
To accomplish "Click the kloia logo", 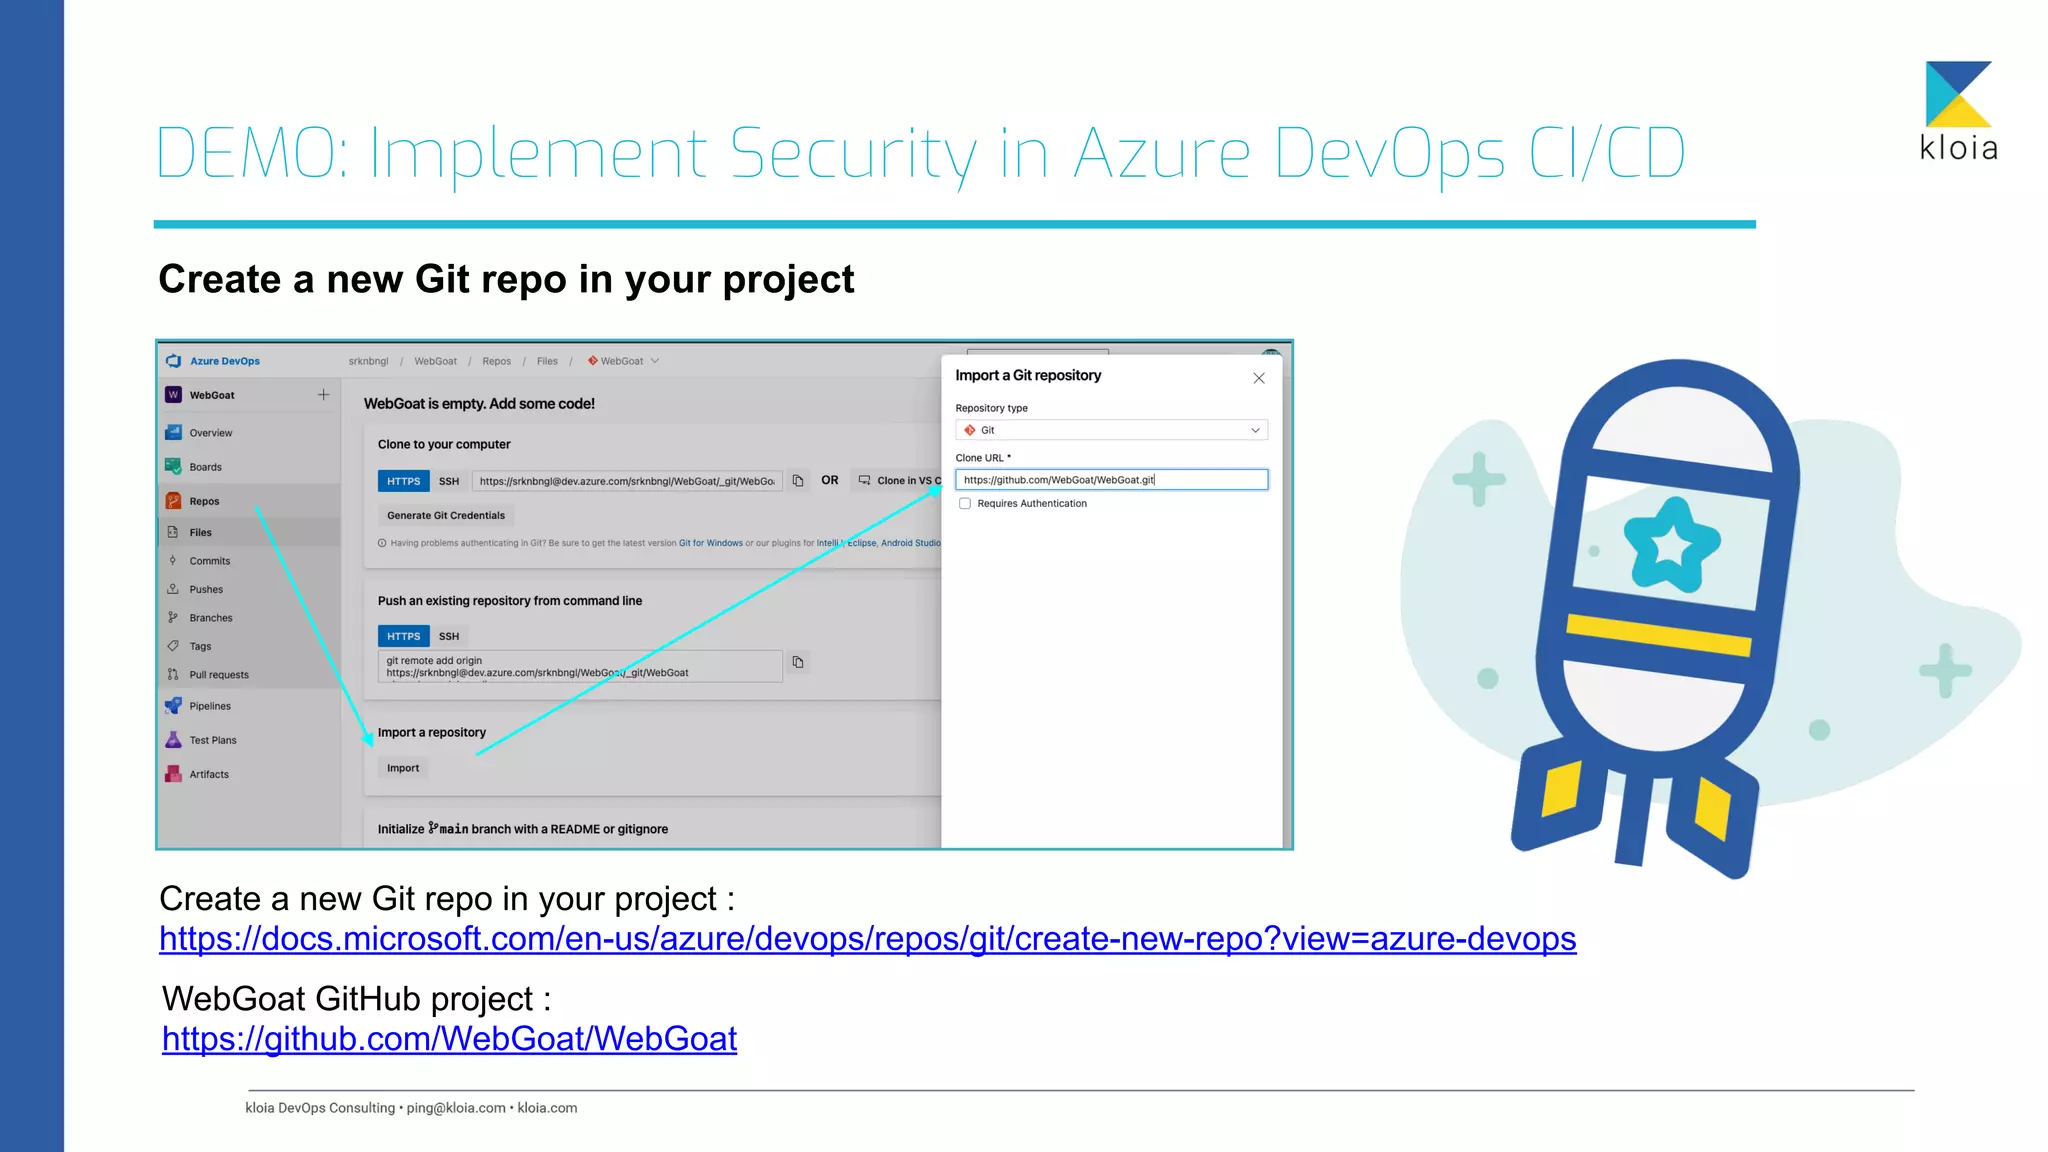I will (1958, 111).
